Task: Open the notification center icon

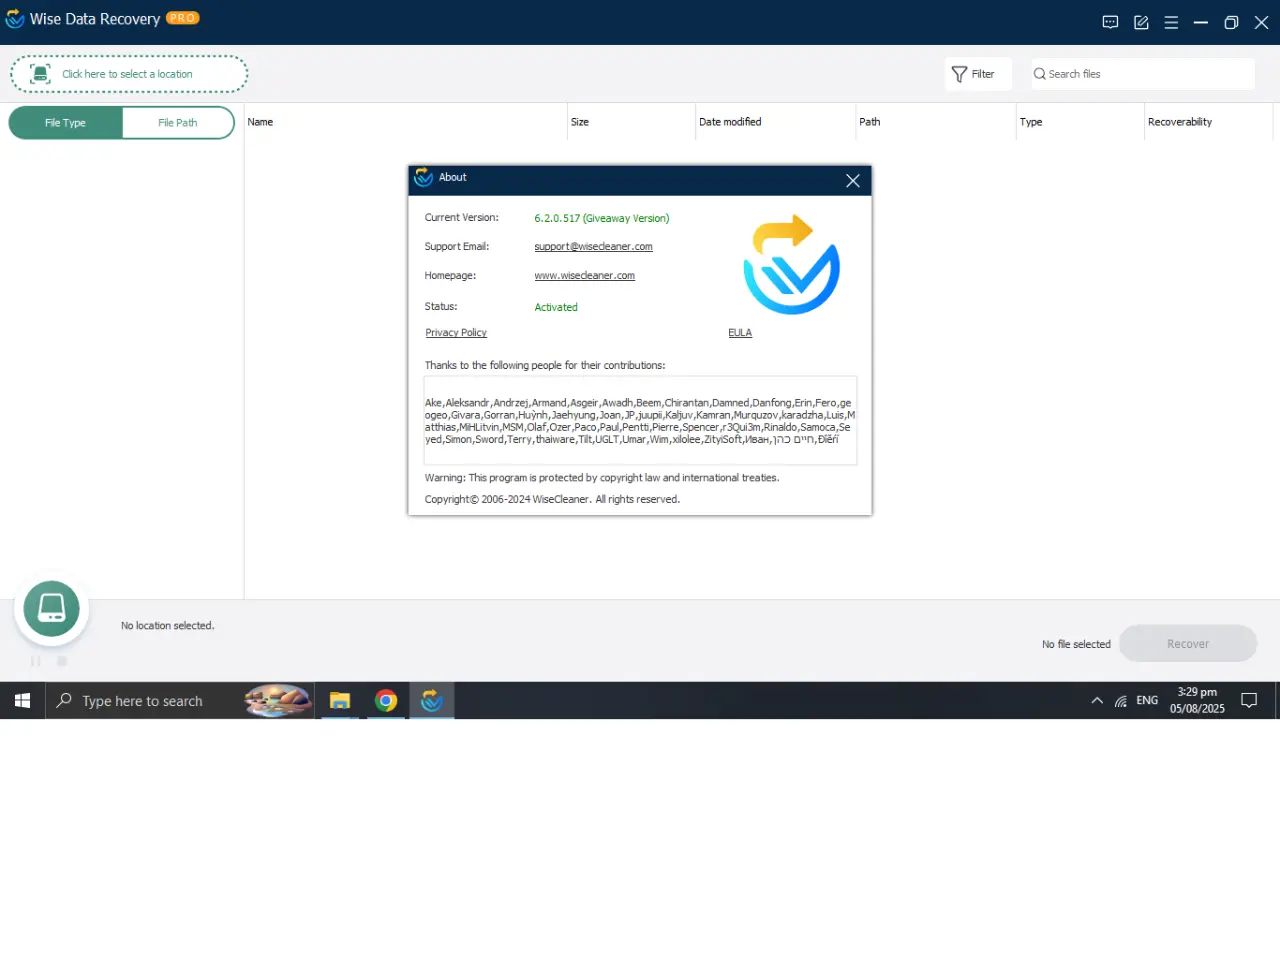Action: pyautogui.click(x=1249, y=701)
